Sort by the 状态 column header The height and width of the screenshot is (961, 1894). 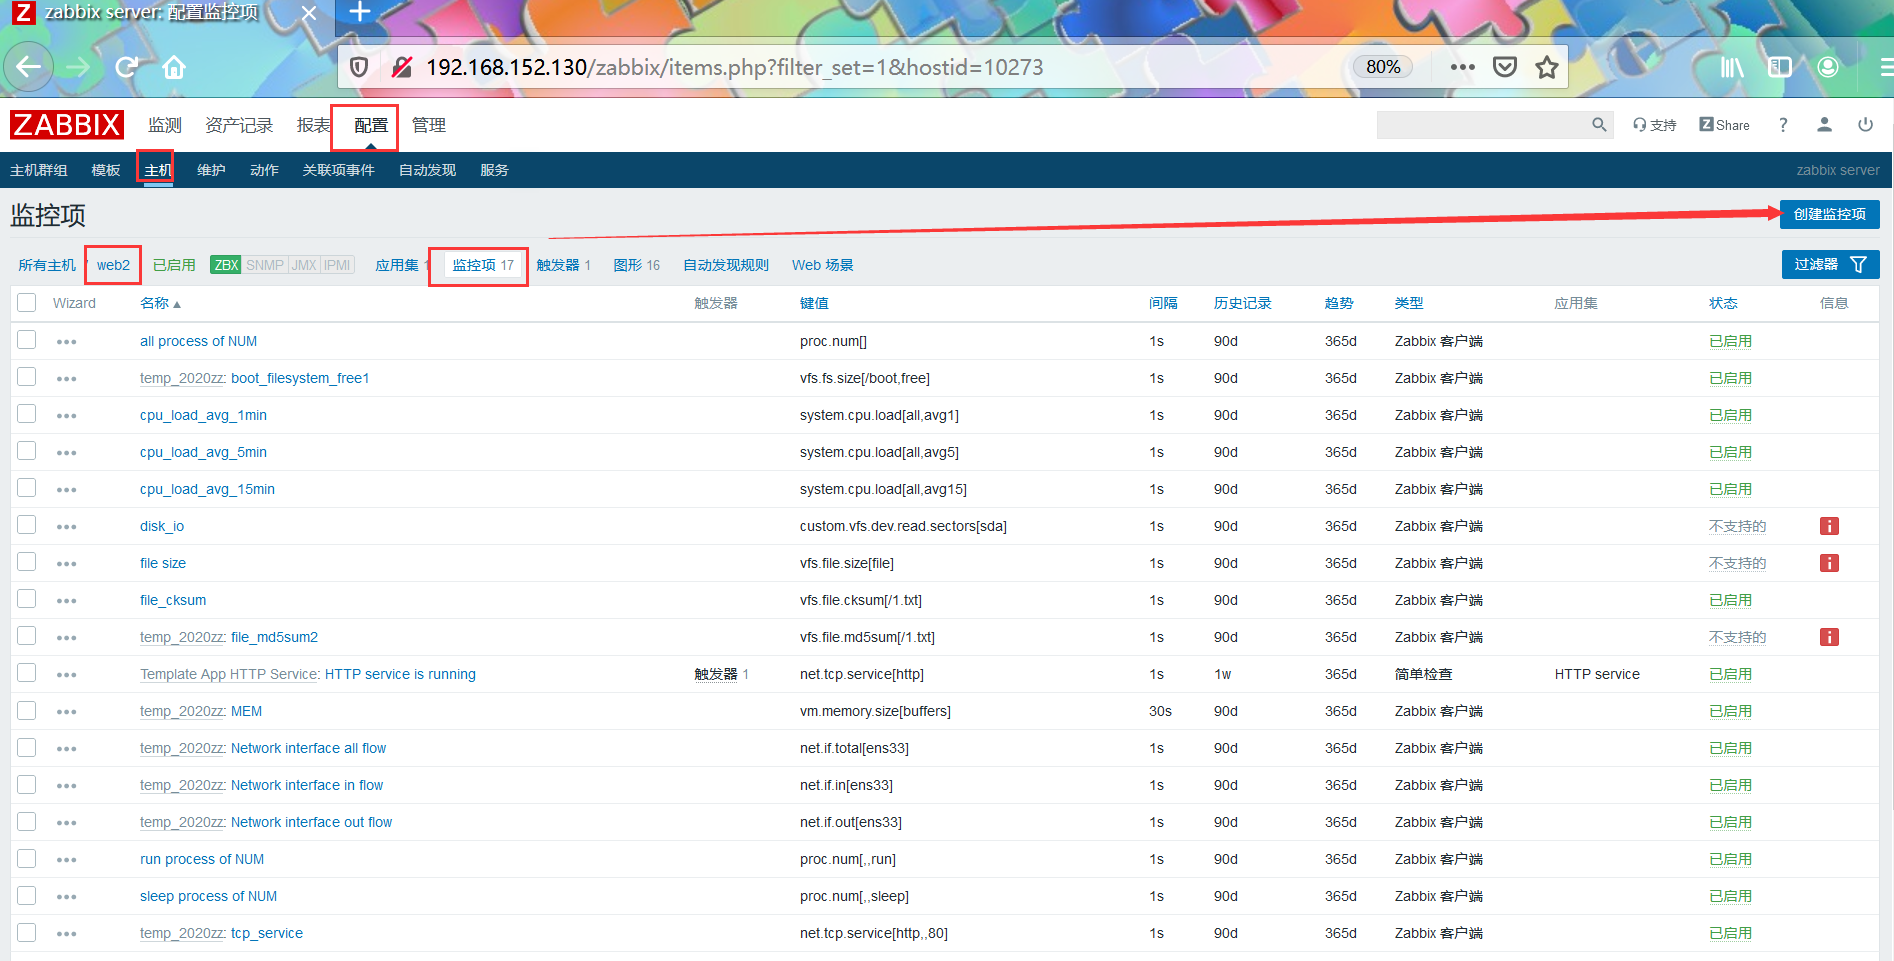click(x=1723, y=303)
